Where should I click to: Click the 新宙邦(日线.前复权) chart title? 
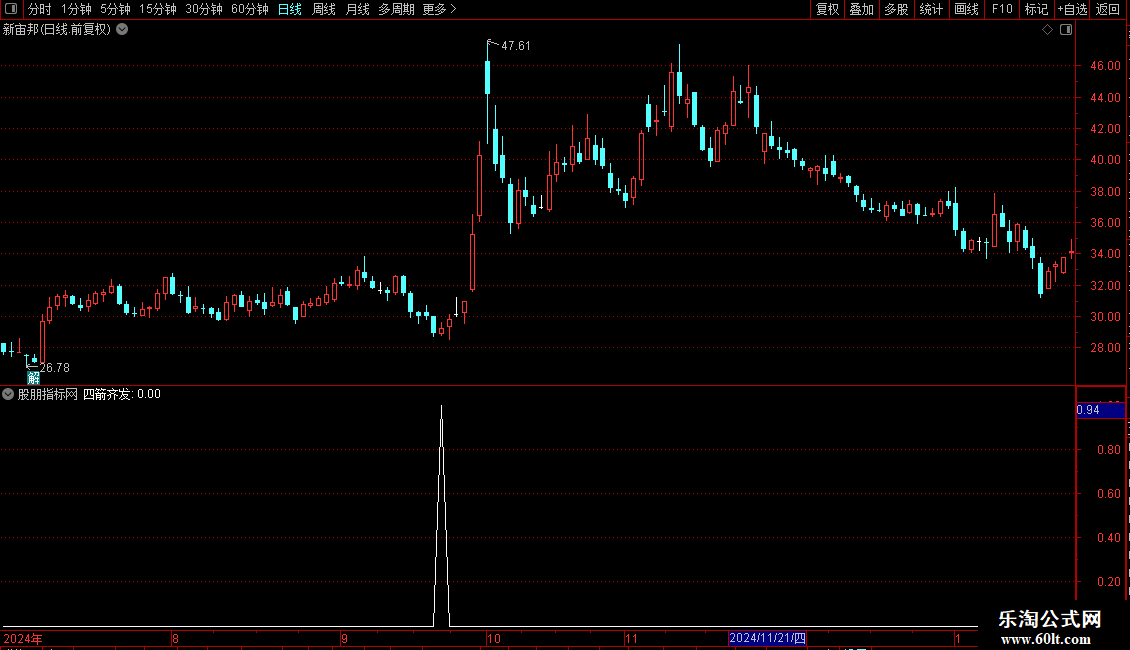click(x=57, y=30)
